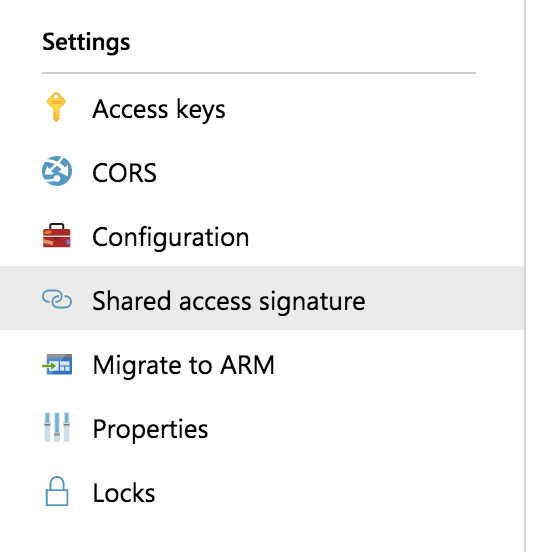Click the Settings section header
Screen dimensions: 546x552
coord(86,42)
